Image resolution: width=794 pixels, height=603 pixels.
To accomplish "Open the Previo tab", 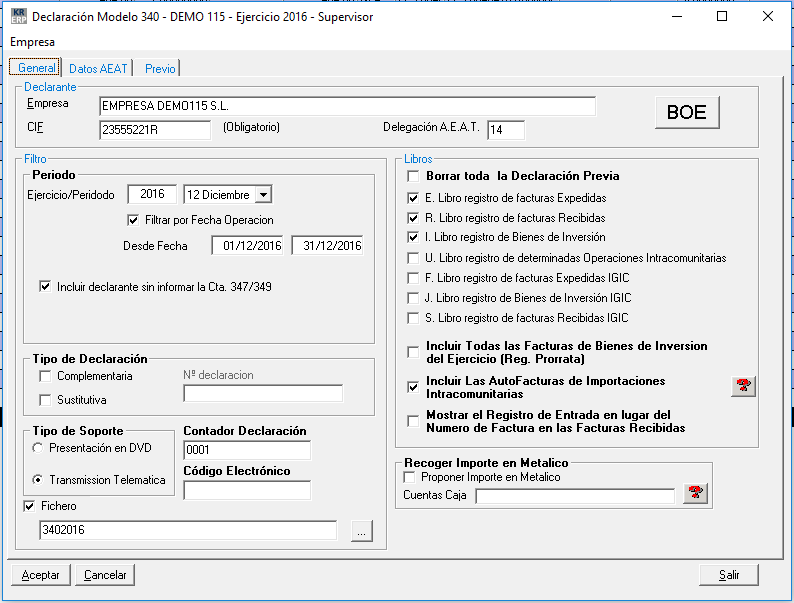I will tap(160, 69).
